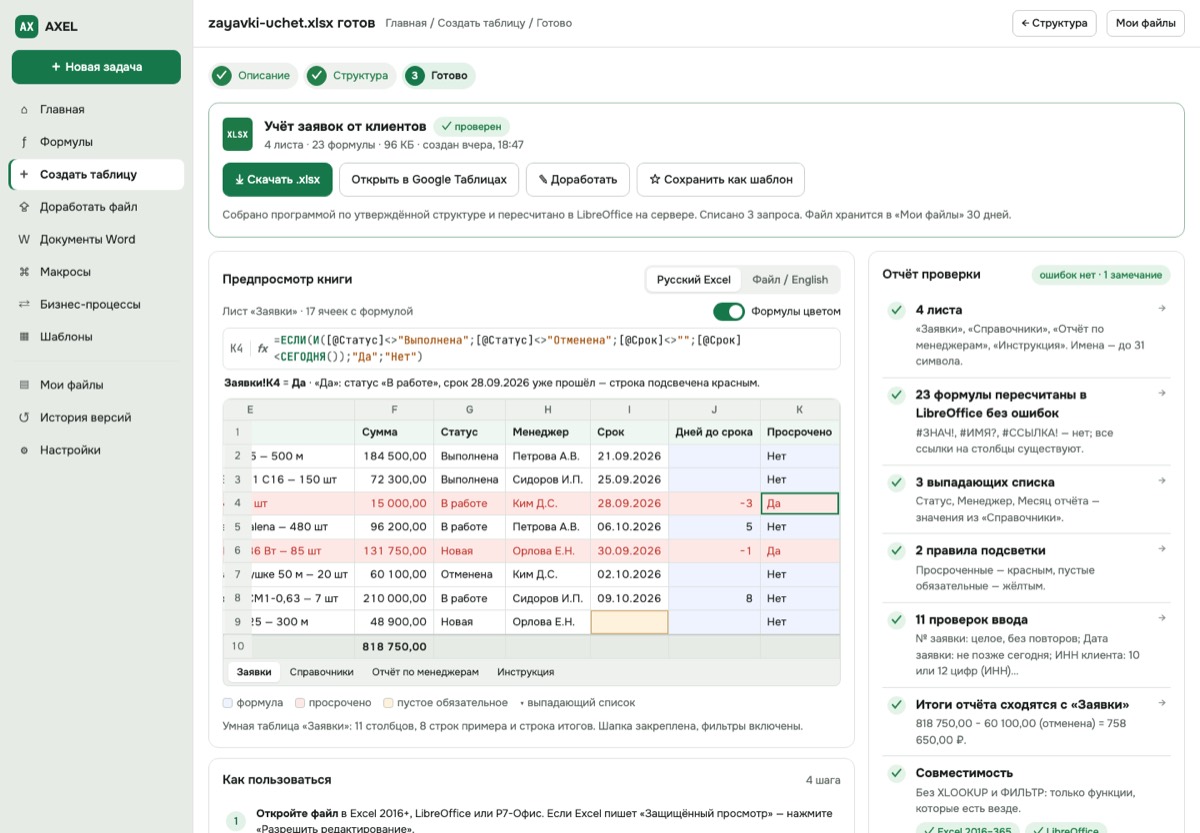
Task: Expand the «3 выпадающих списка» arrow
Action: (x=1162, y=481)
